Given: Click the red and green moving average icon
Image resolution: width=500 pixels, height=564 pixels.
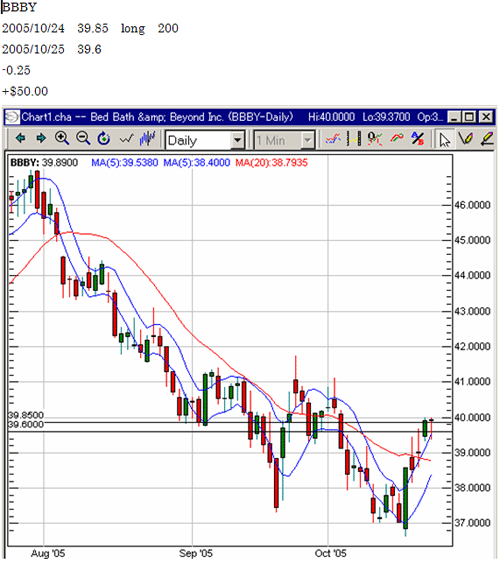Looking at the screenshot, I should (397, 138).
